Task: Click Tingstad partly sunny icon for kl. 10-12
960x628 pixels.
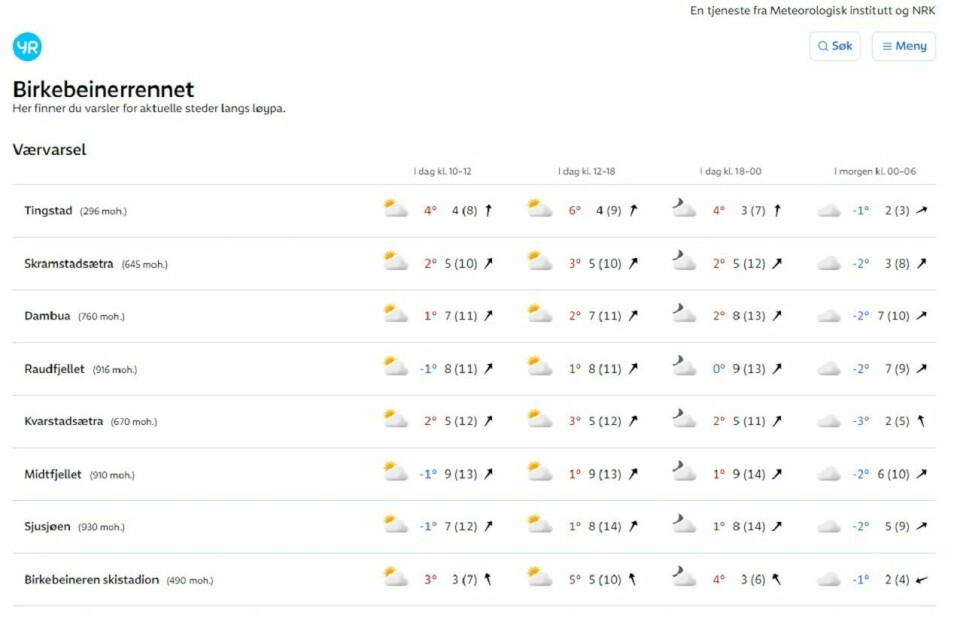Action: pos(396,209)
